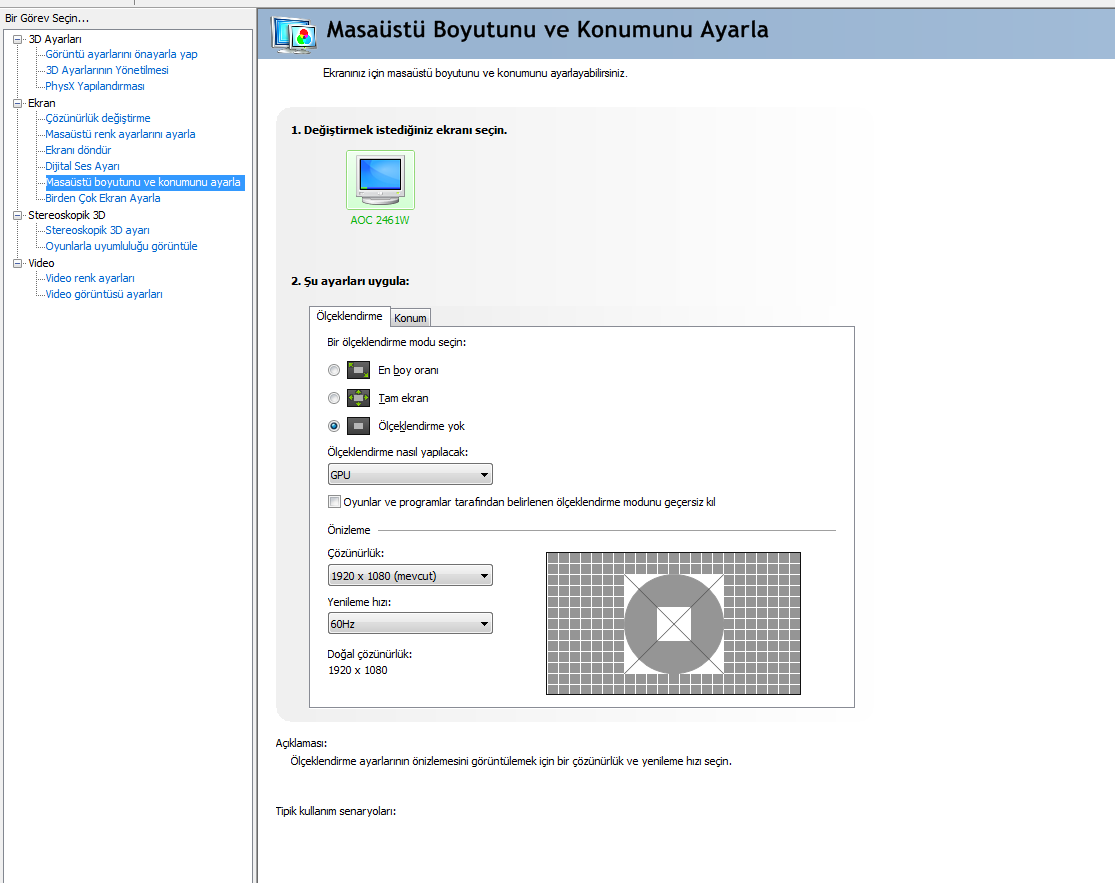Enable override scaling mode set by games checkbox
The image size is (1115, 883).
[334, 502]
